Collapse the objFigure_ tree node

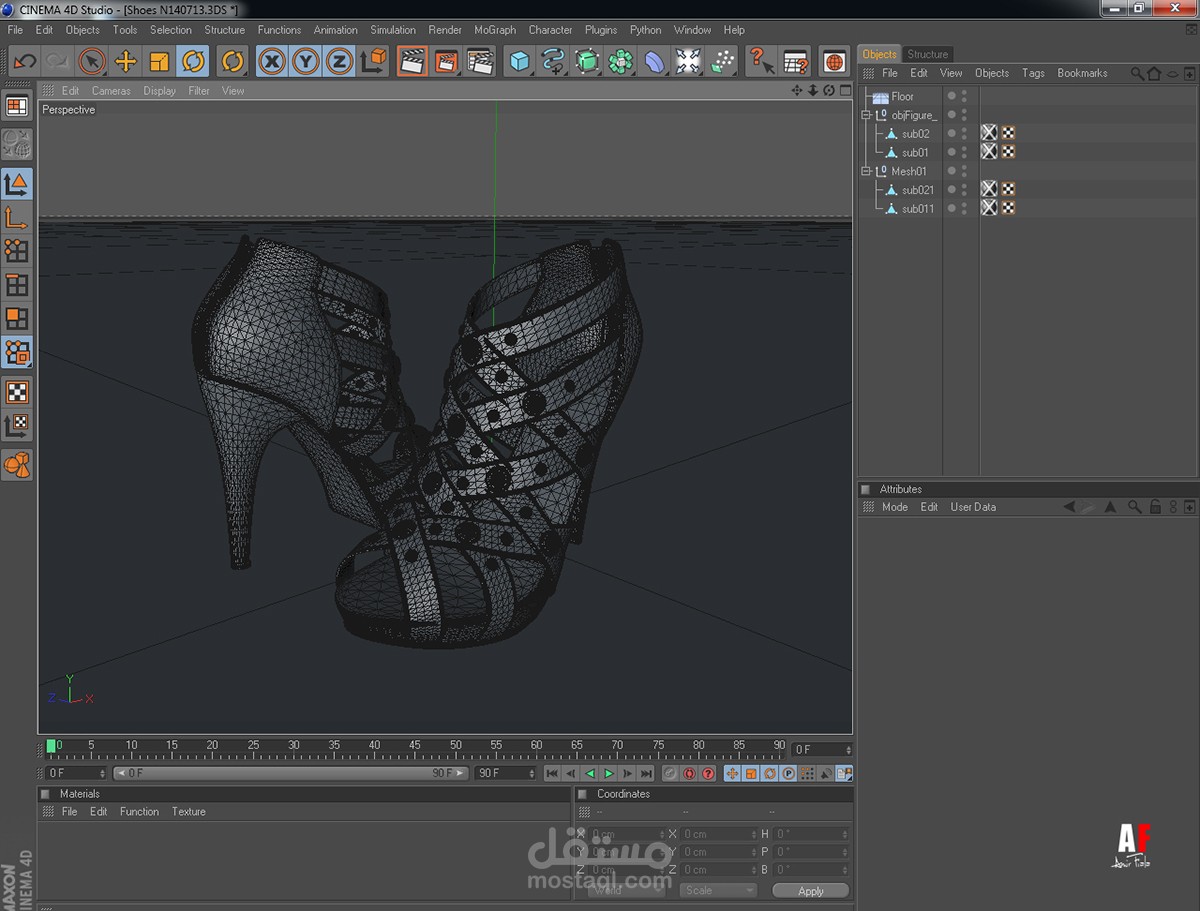(x=867, y=115)
